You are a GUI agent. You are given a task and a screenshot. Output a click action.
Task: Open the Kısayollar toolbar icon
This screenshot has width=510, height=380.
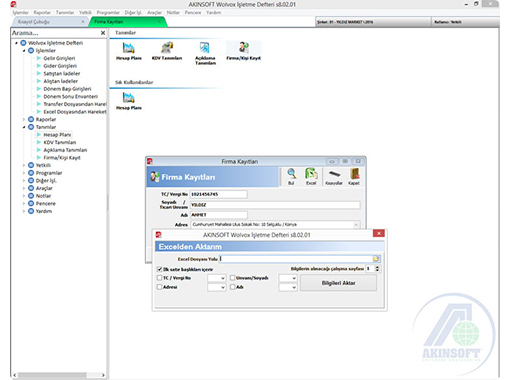tap(334, 177)
